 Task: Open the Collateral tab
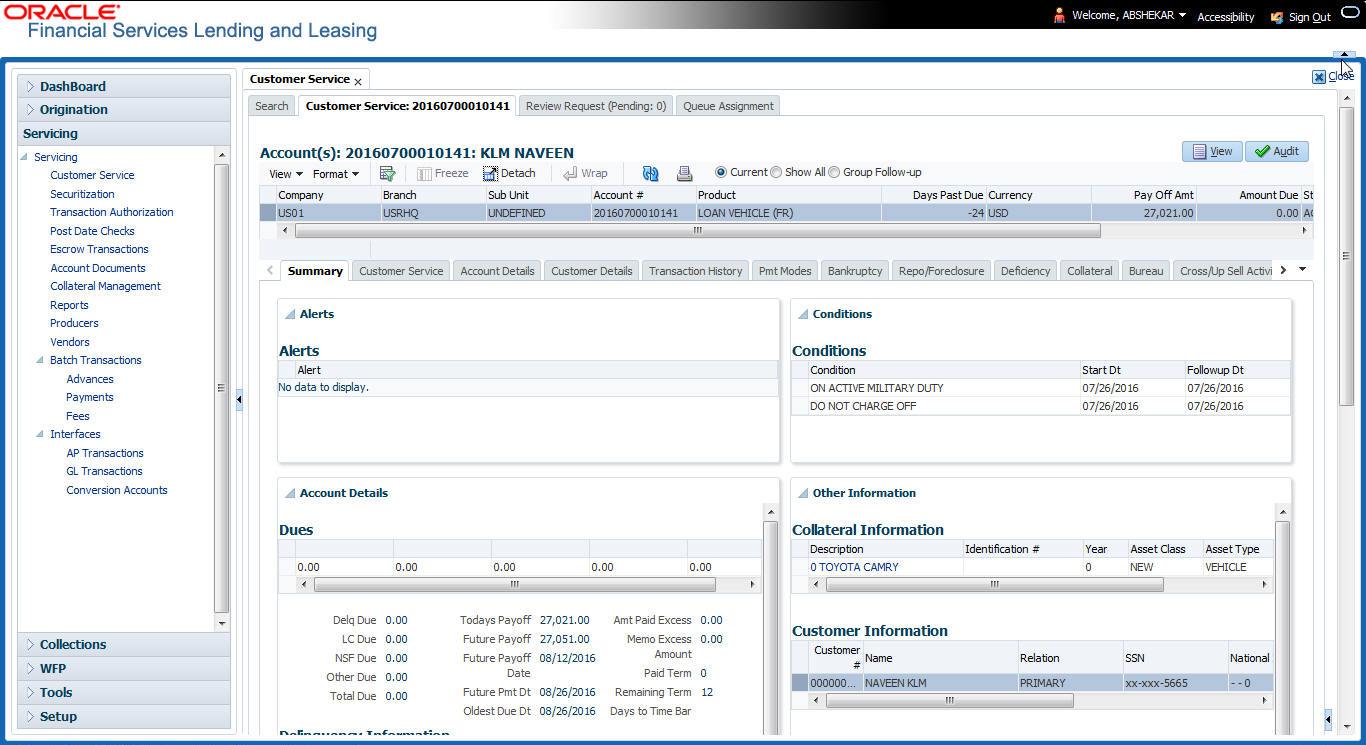pos(1089,271)
